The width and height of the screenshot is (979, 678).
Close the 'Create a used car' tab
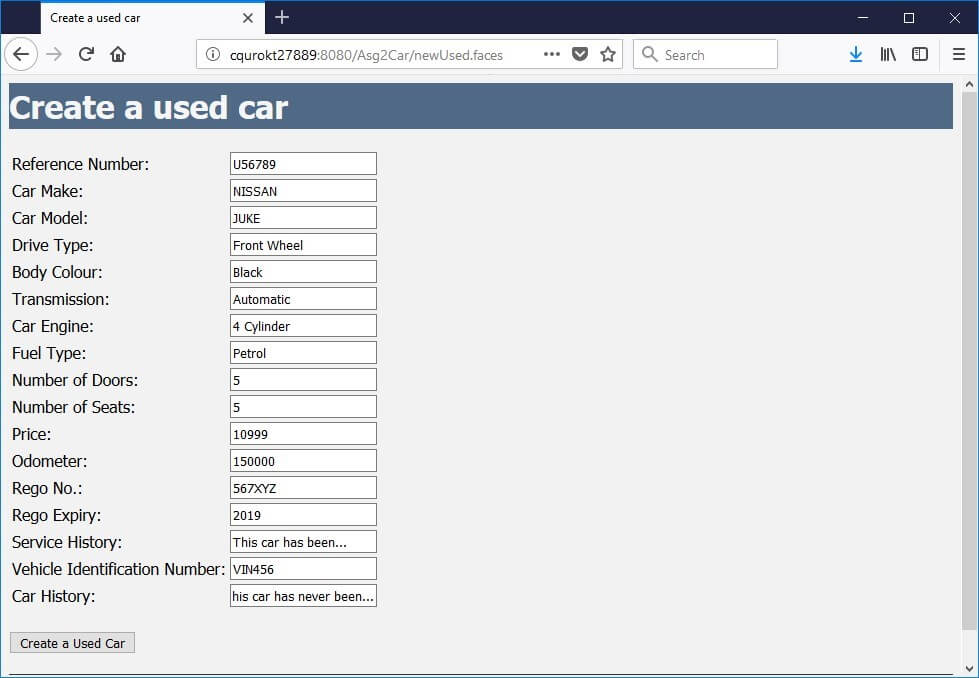[248, 18]
